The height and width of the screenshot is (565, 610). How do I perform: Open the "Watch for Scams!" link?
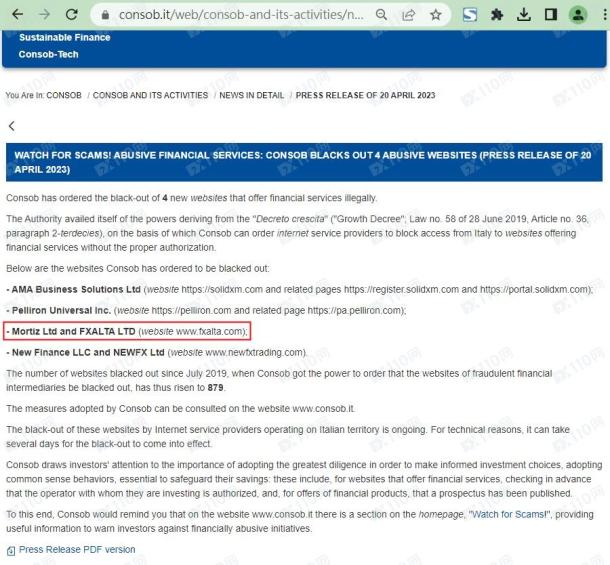click(x=509, y=514)
